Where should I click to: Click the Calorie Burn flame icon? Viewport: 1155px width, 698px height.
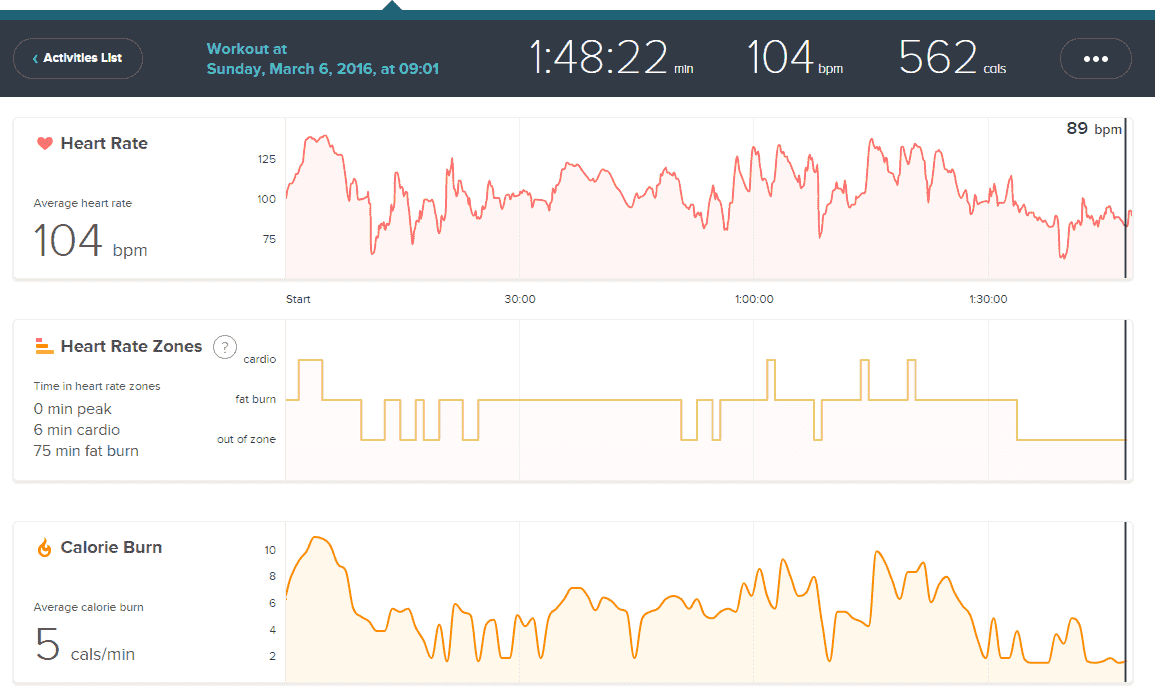coord(44,548)
